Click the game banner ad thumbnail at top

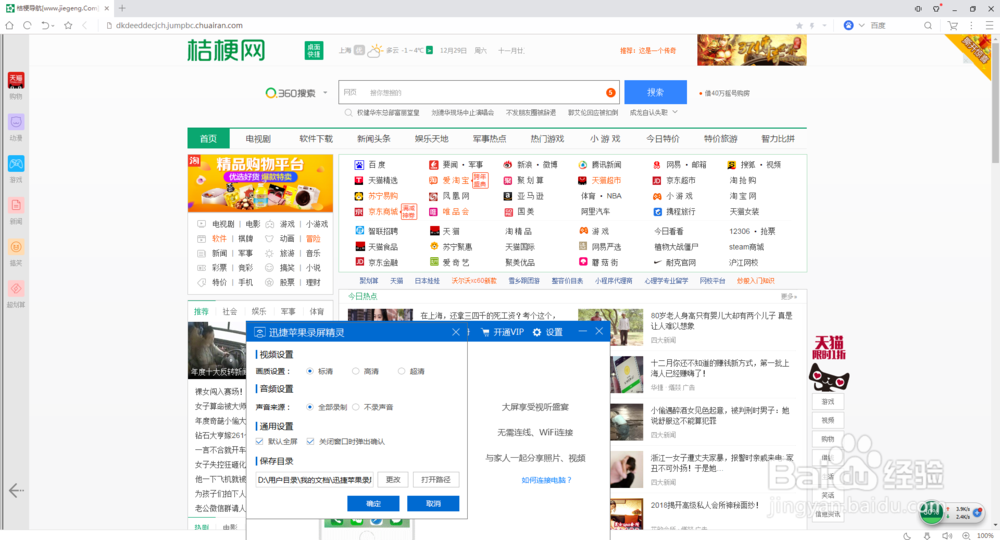point(752,50)
